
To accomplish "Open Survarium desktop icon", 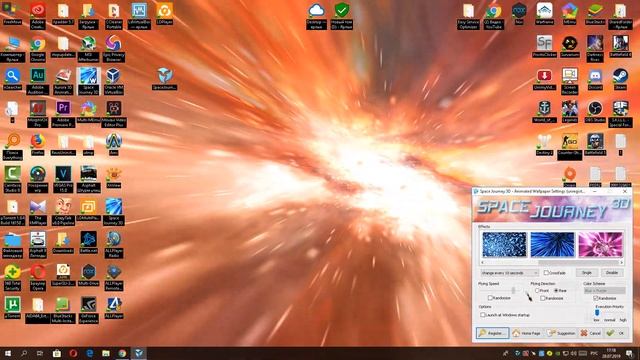I will pos(570,46).
